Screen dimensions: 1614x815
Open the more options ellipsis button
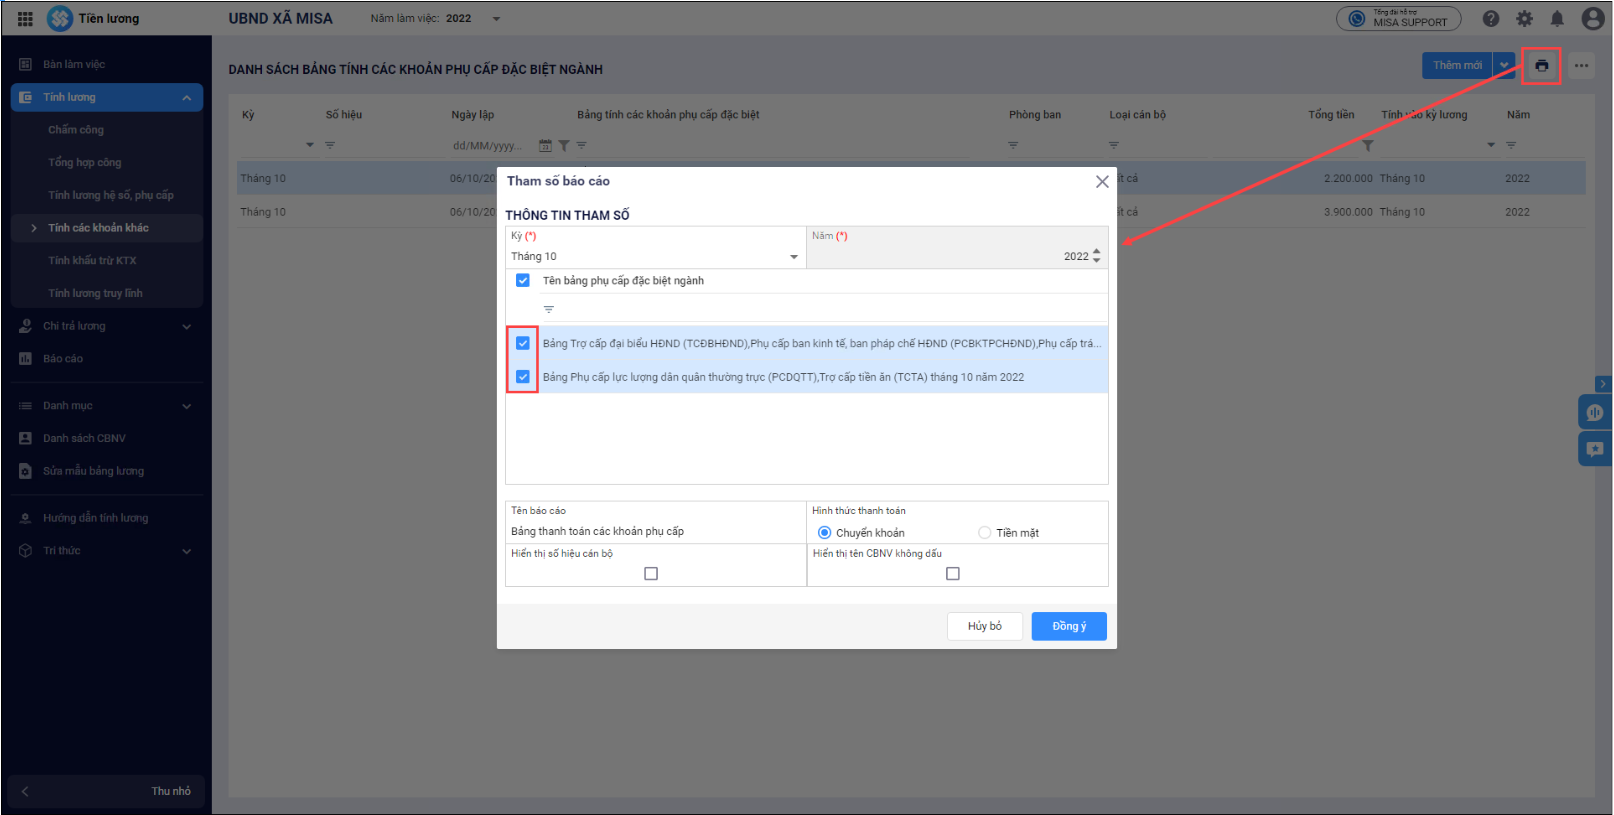click(x=1581, y=66)
